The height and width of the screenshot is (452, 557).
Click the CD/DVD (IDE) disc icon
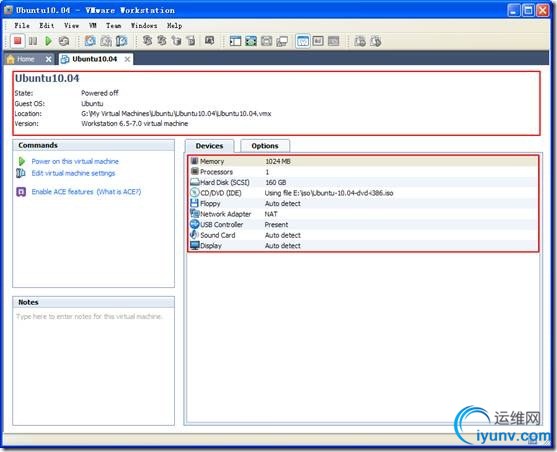[x=195, y=193]
